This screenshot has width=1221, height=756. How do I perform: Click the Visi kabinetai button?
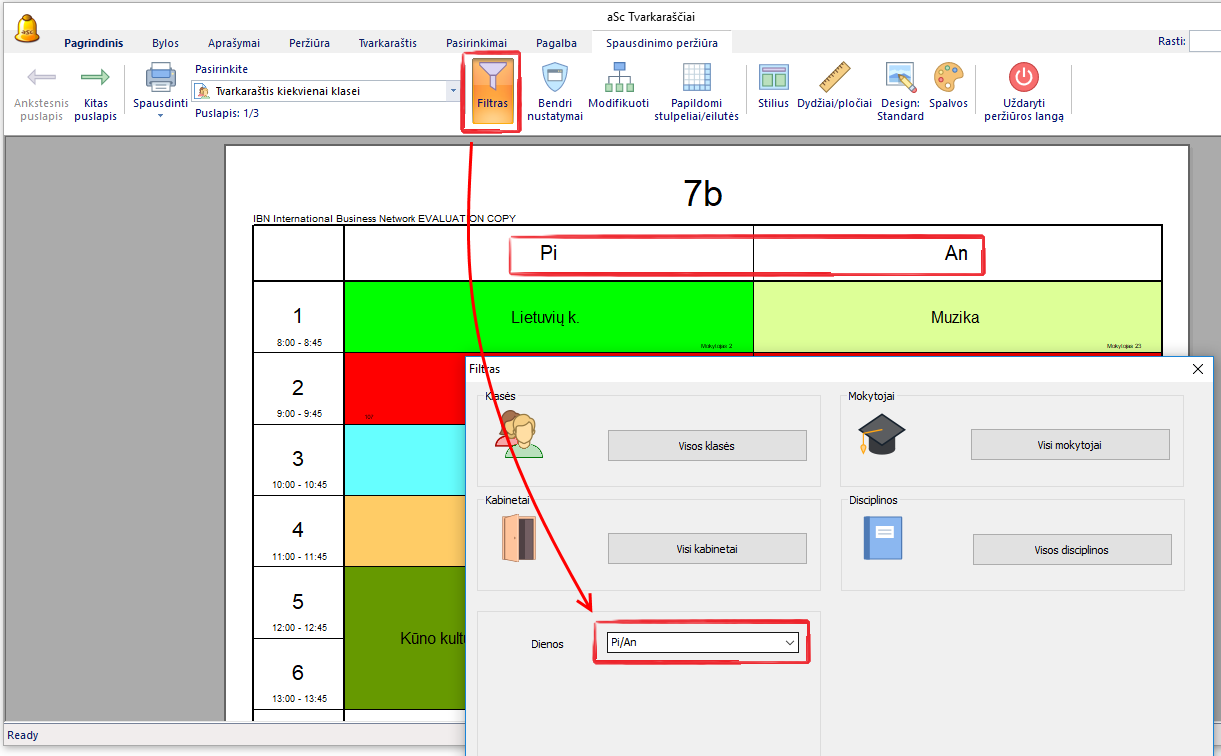[x=707, y=548]
